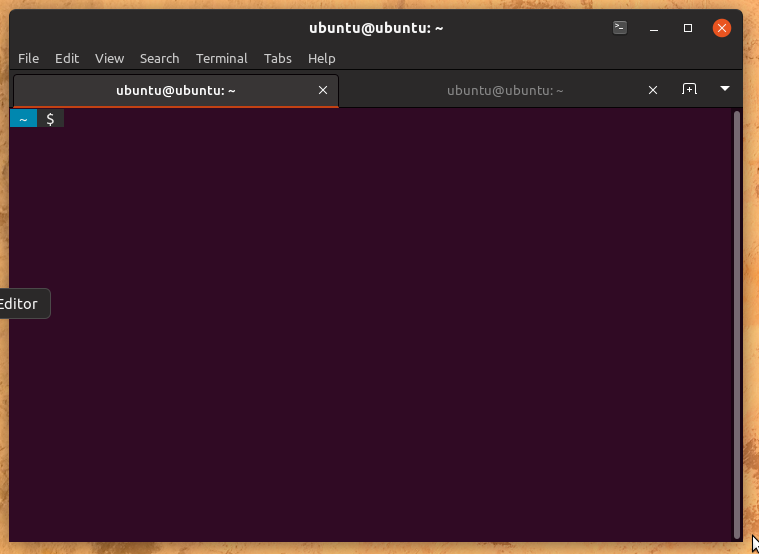Image resolution: width=759 pixels, height=554 pixels.
Task: Open the Help menu
Action: (x=321, y=59)
